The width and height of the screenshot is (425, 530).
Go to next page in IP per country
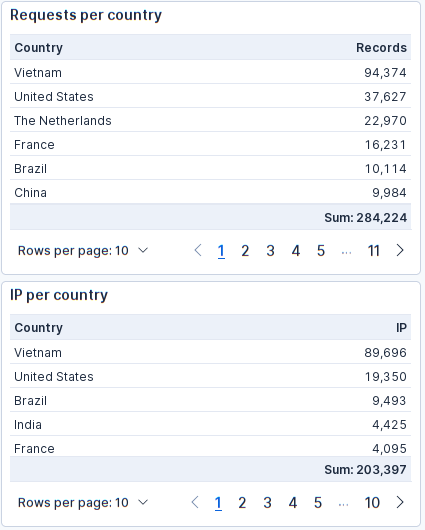coord(400,502)
